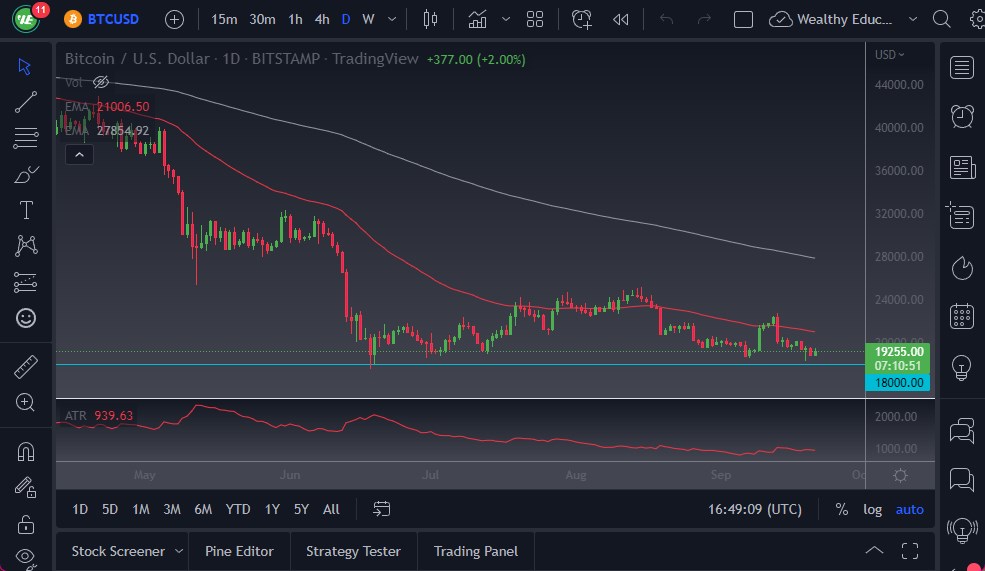Image resolution: width=985 pixels, height=571 pixels.
Task: Click the Replay rewind icon
Action: 621,19
